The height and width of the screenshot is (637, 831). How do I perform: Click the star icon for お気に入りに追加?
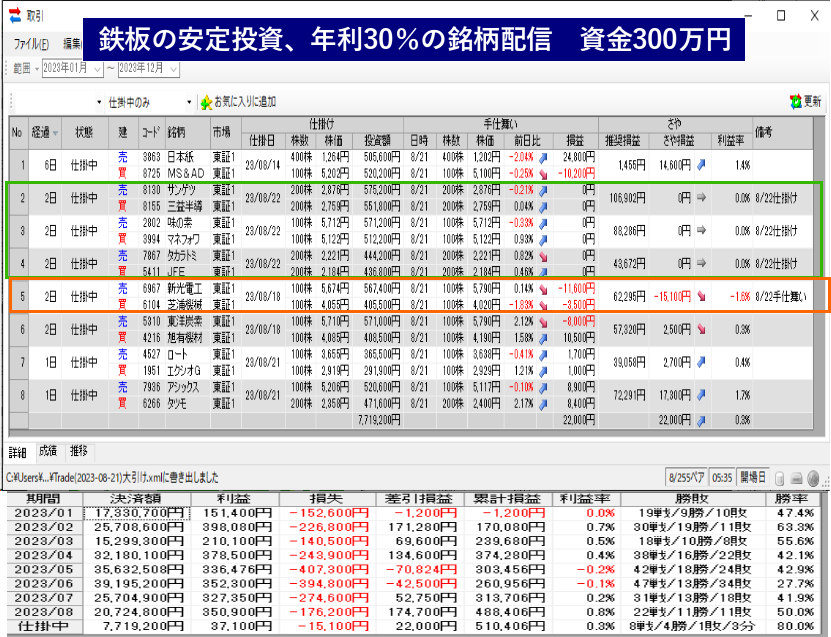(207, 102)
